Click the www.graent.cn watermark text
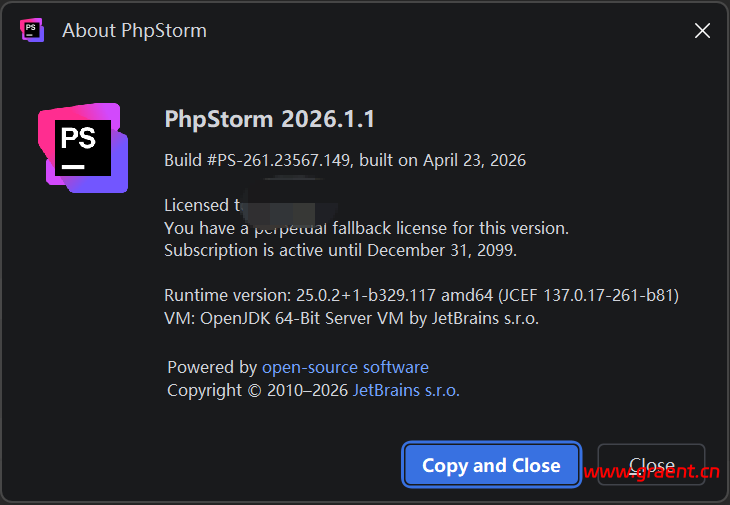This screenshot has height=505, width=730. (652, 474)
